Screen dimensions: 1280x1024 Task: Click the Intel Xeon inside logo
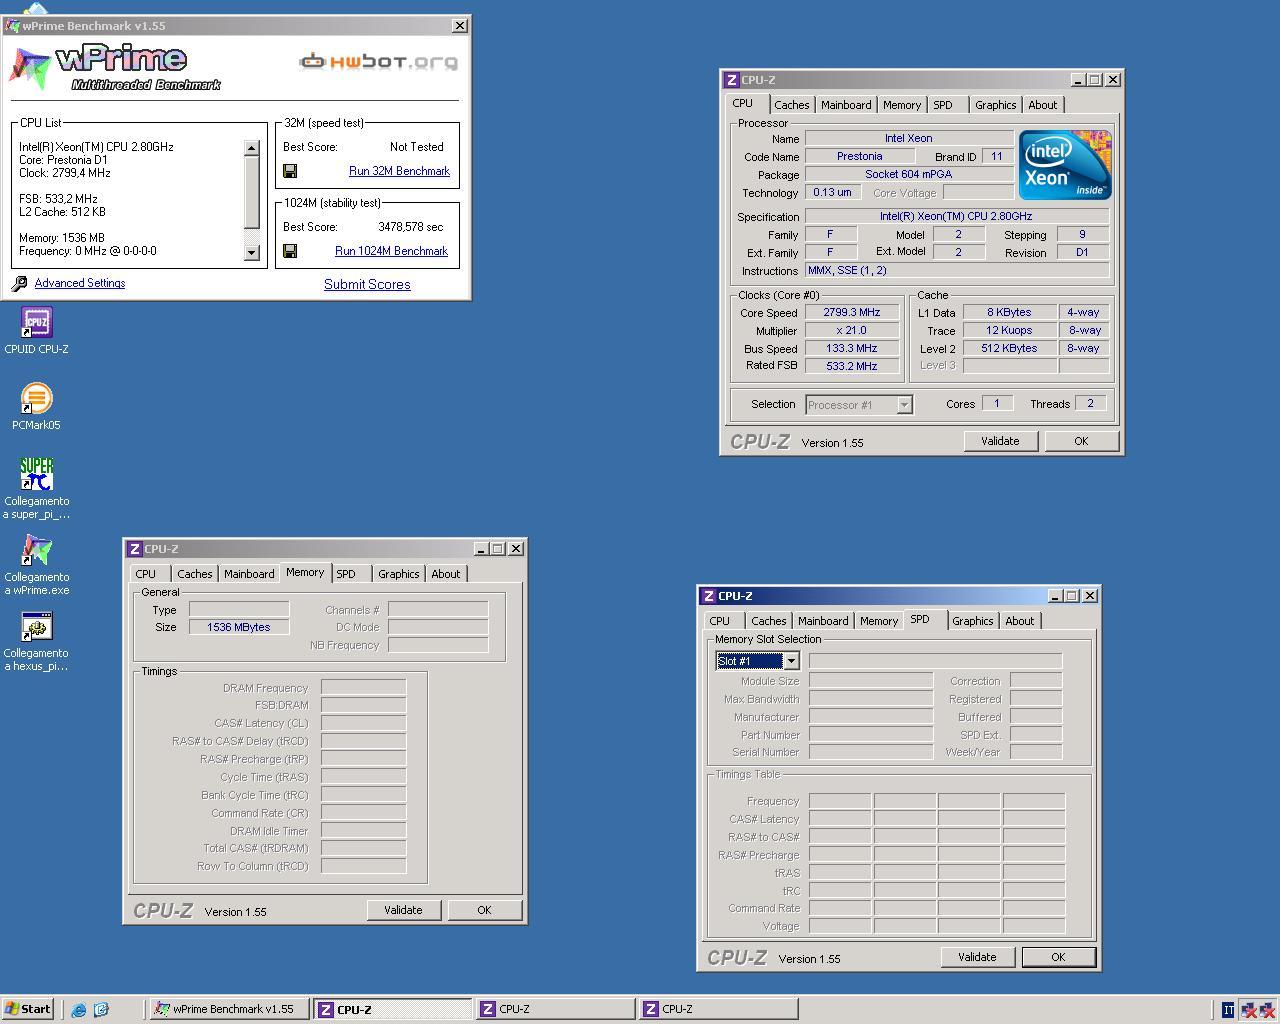1065,165
